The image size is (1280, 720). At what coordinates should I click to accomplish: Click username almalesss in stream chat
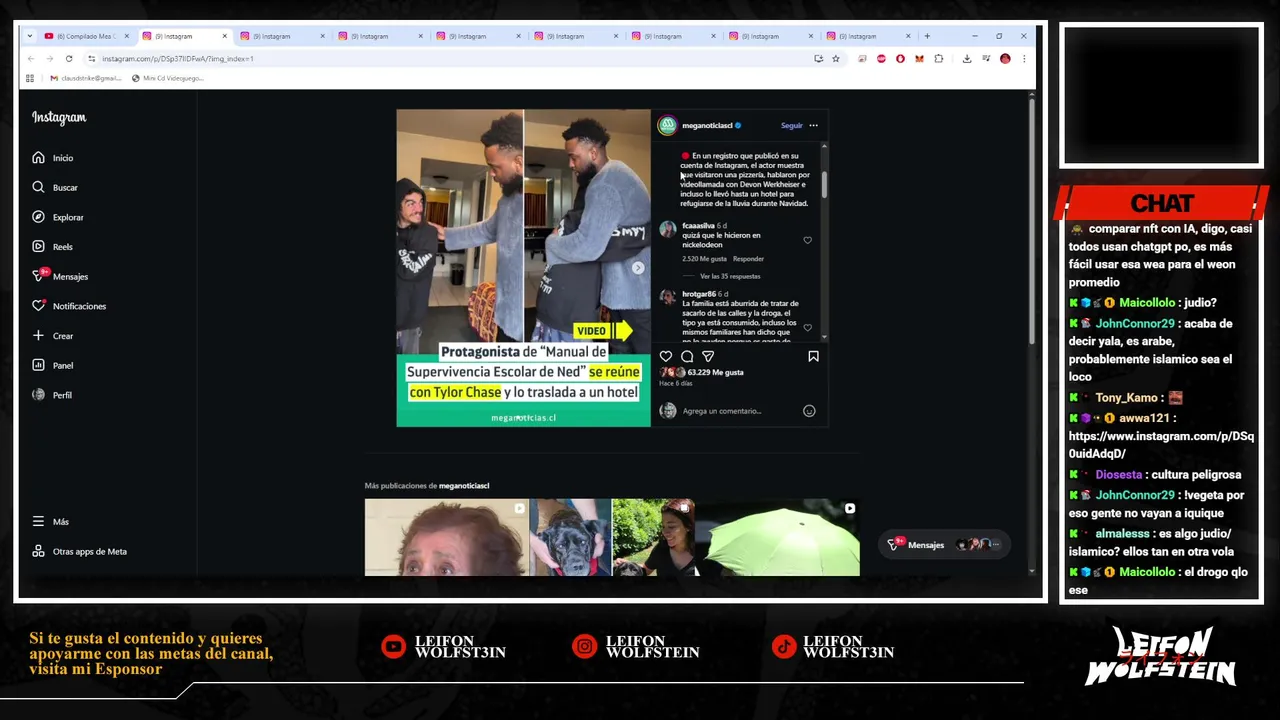(x=1123, y=534)
